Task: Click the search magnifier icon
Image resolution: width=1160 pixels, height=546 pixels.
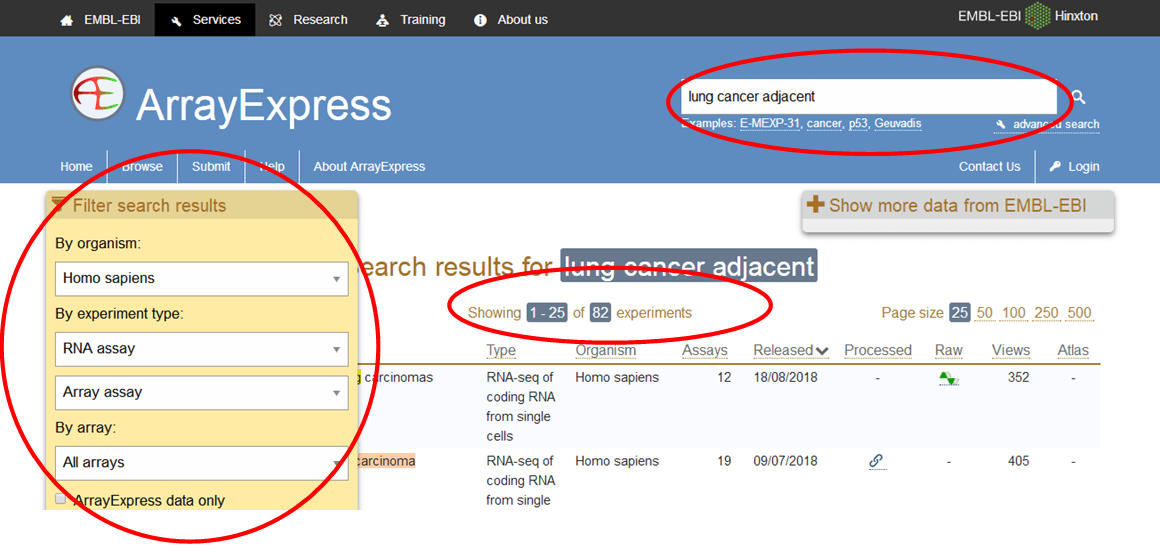Action: point(1078,97)
